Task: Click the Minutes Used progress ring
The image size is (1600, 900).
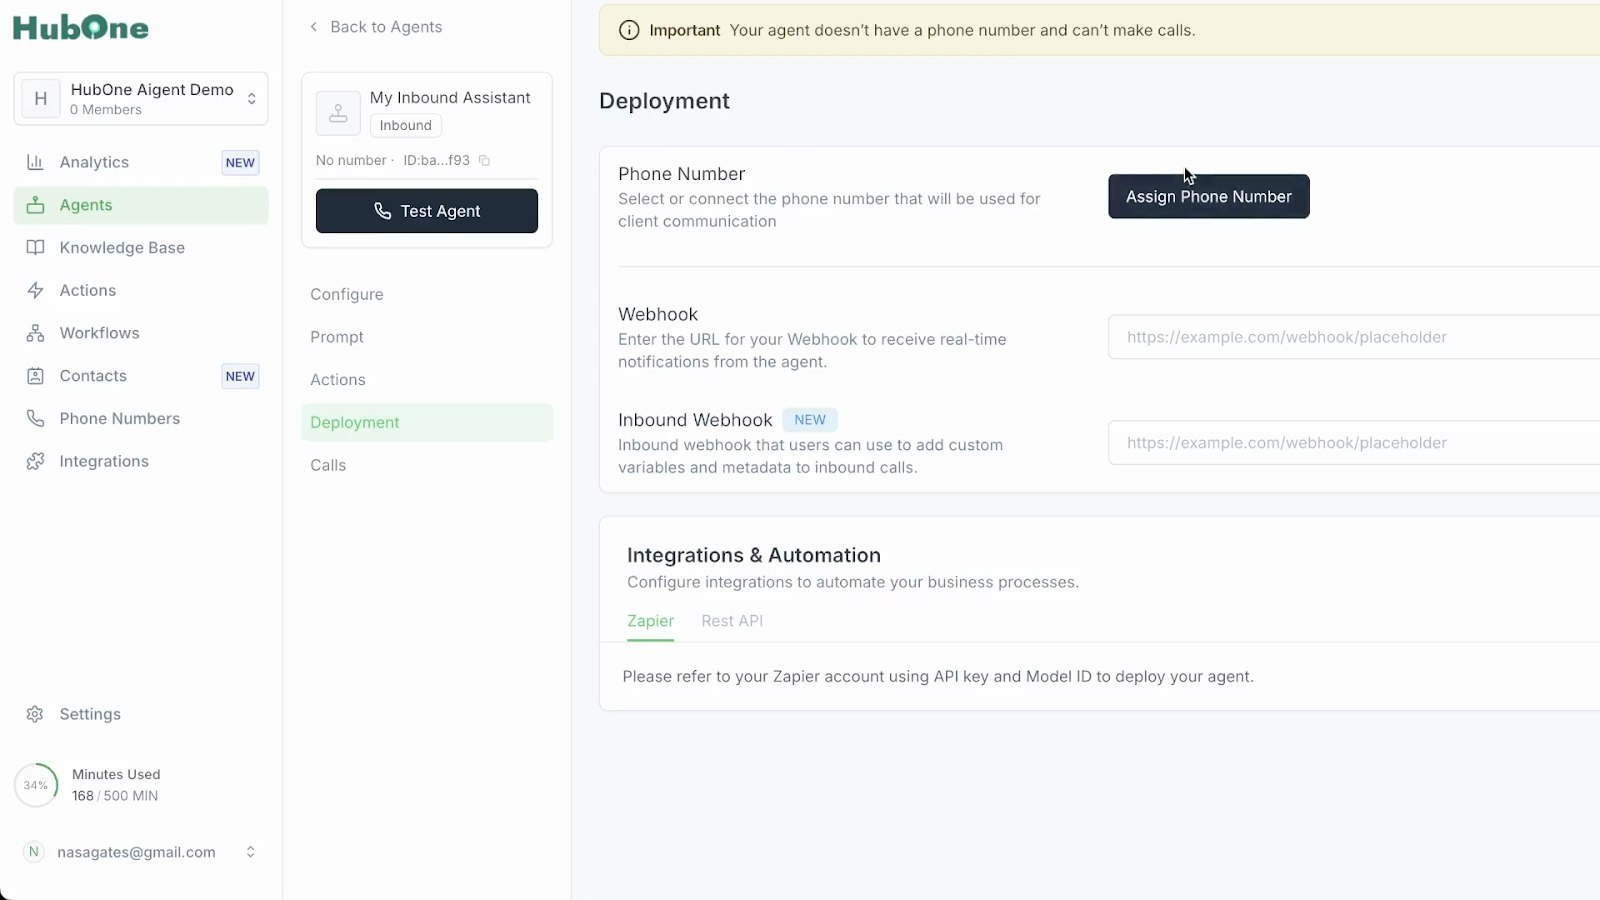Action: coord(36,785)
